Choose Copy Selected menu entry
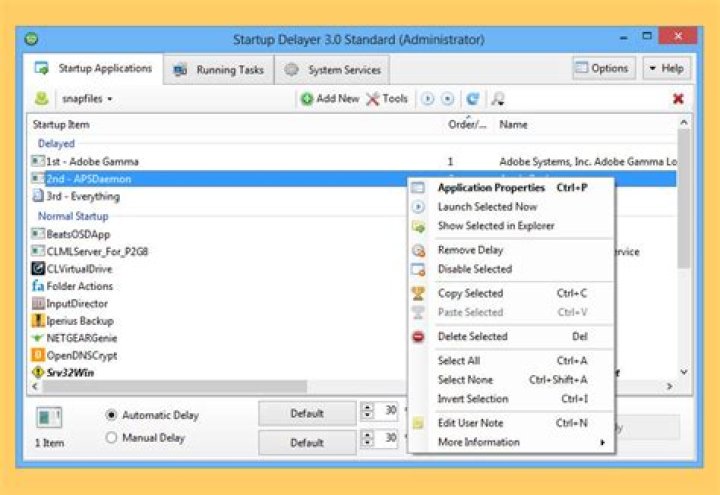 [x=512, y=293]
